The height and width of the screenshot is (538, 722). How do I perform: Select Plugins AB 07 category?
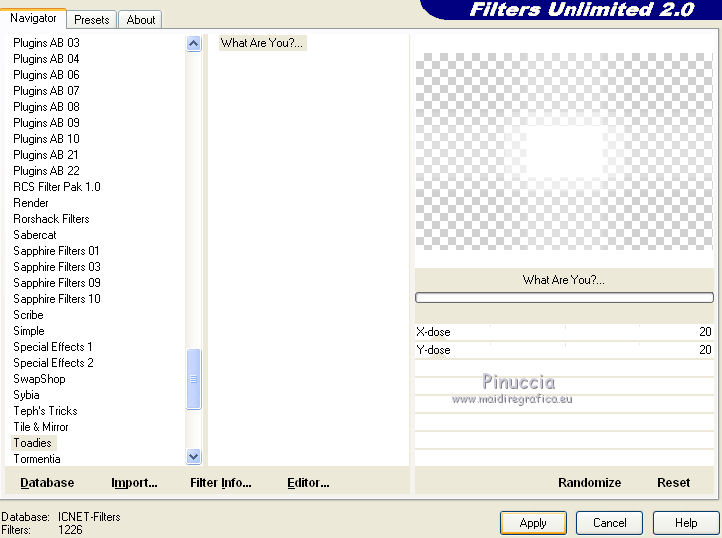[x=46, y=91]
